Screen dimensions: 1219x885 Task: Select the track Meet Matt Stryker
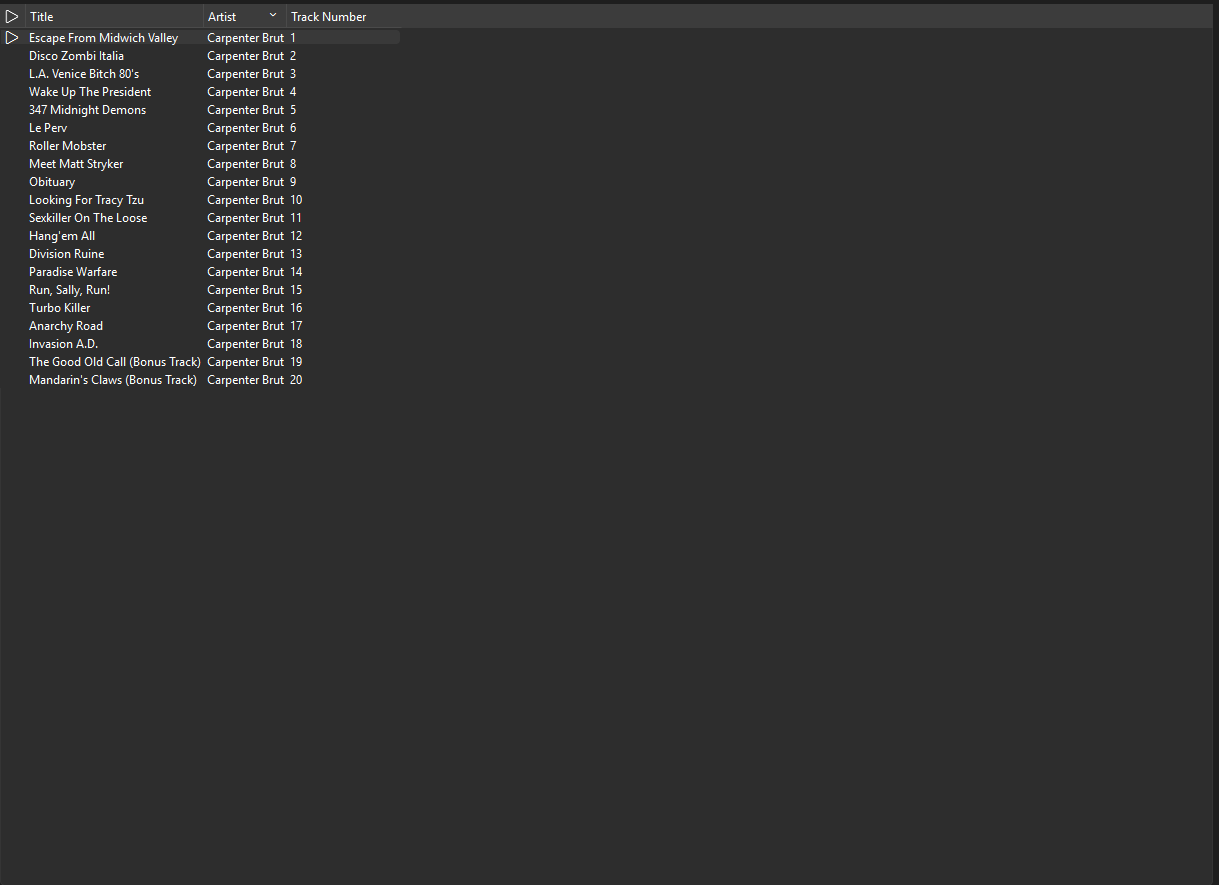click(76, 164)
